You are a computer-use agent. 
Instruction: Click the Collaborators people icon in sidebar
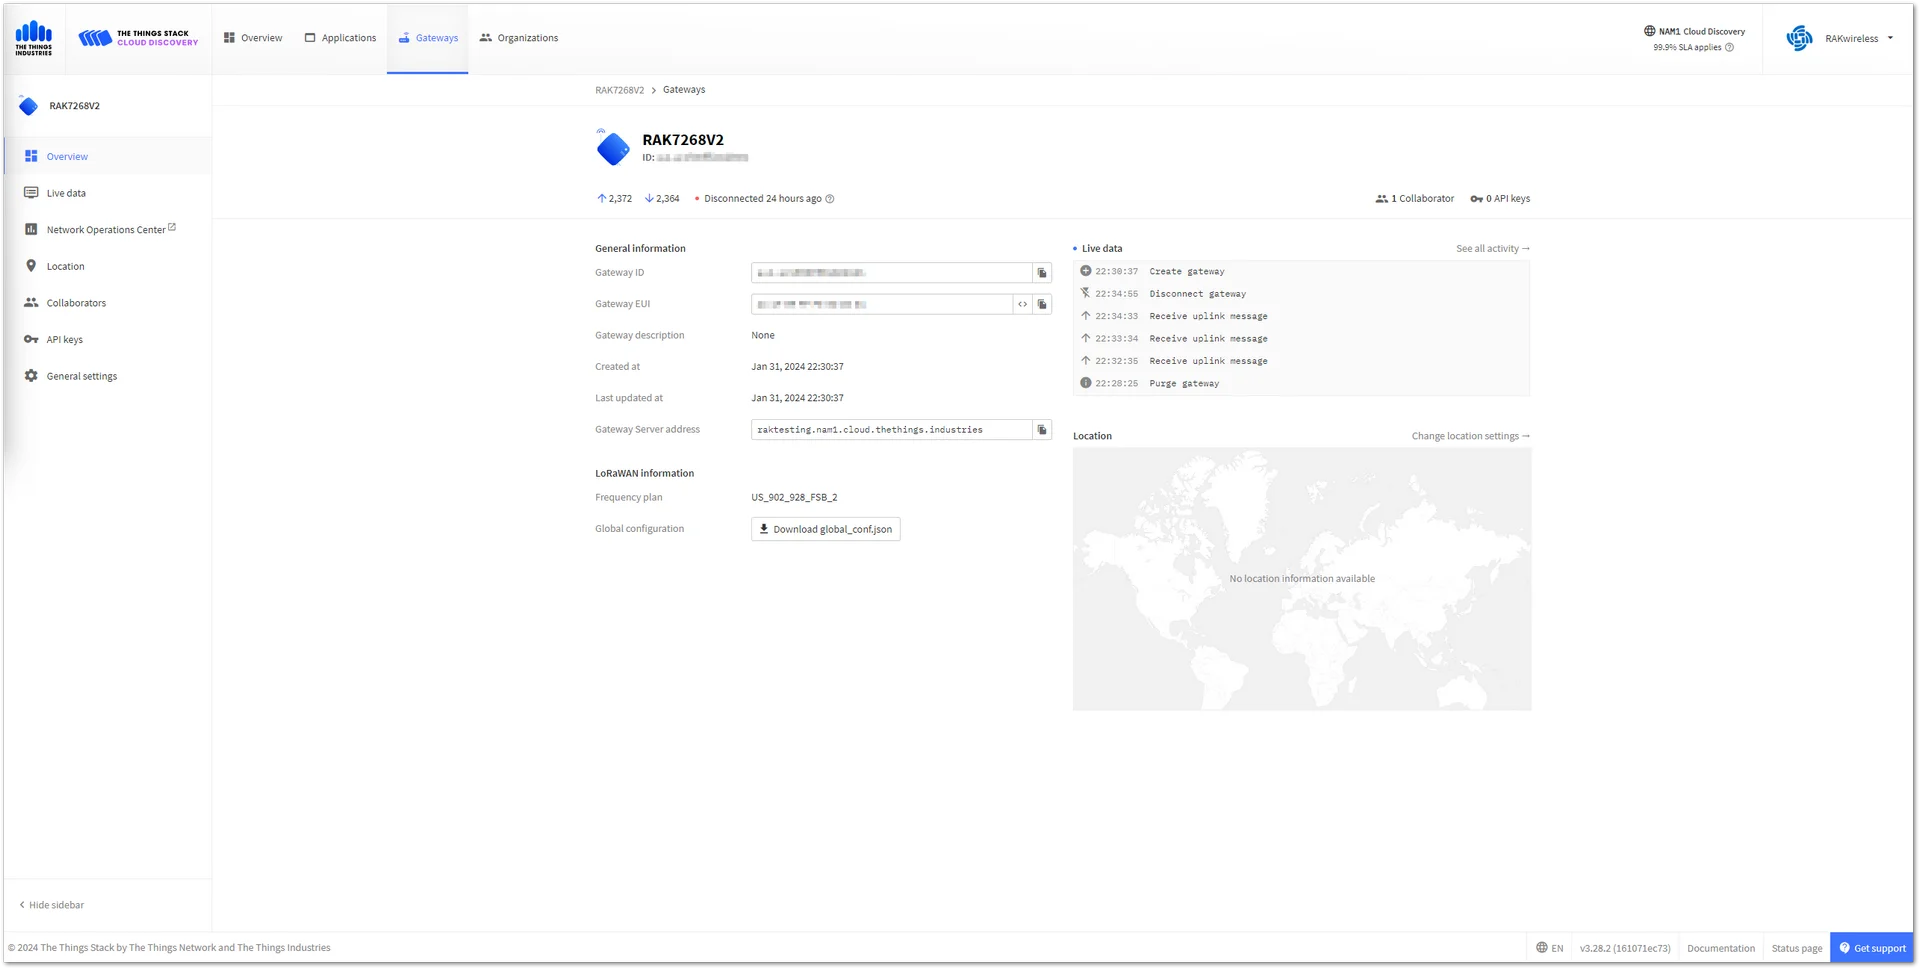[31, 303]
